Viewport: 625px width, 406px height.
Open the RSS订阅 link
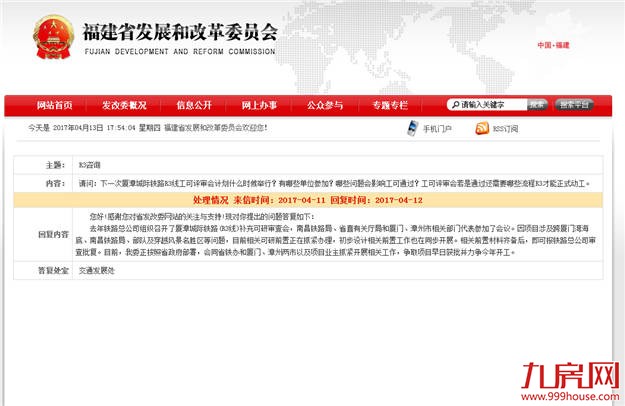click(x=505, y=129)
